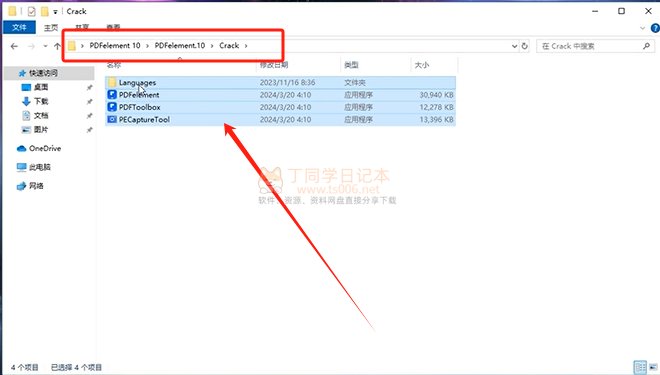
Task: Open 桌面 in the navigation pane
Action: (x=41, y=87)
